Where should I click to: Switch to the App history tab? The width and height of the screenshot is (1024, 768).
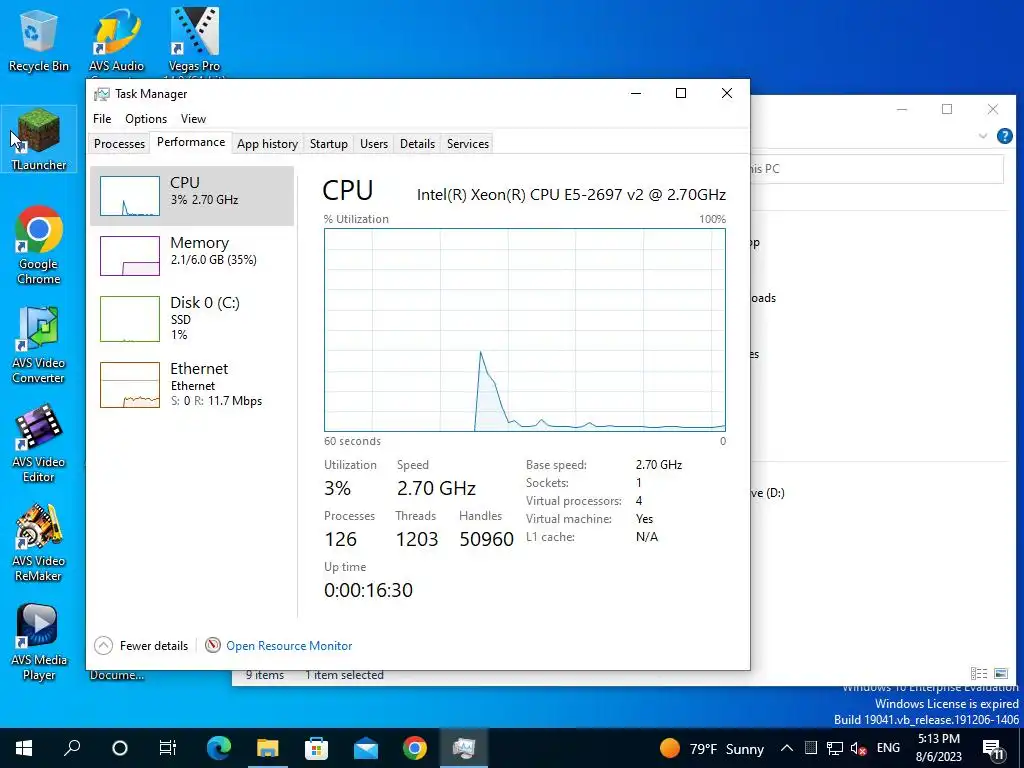(267, 144)
